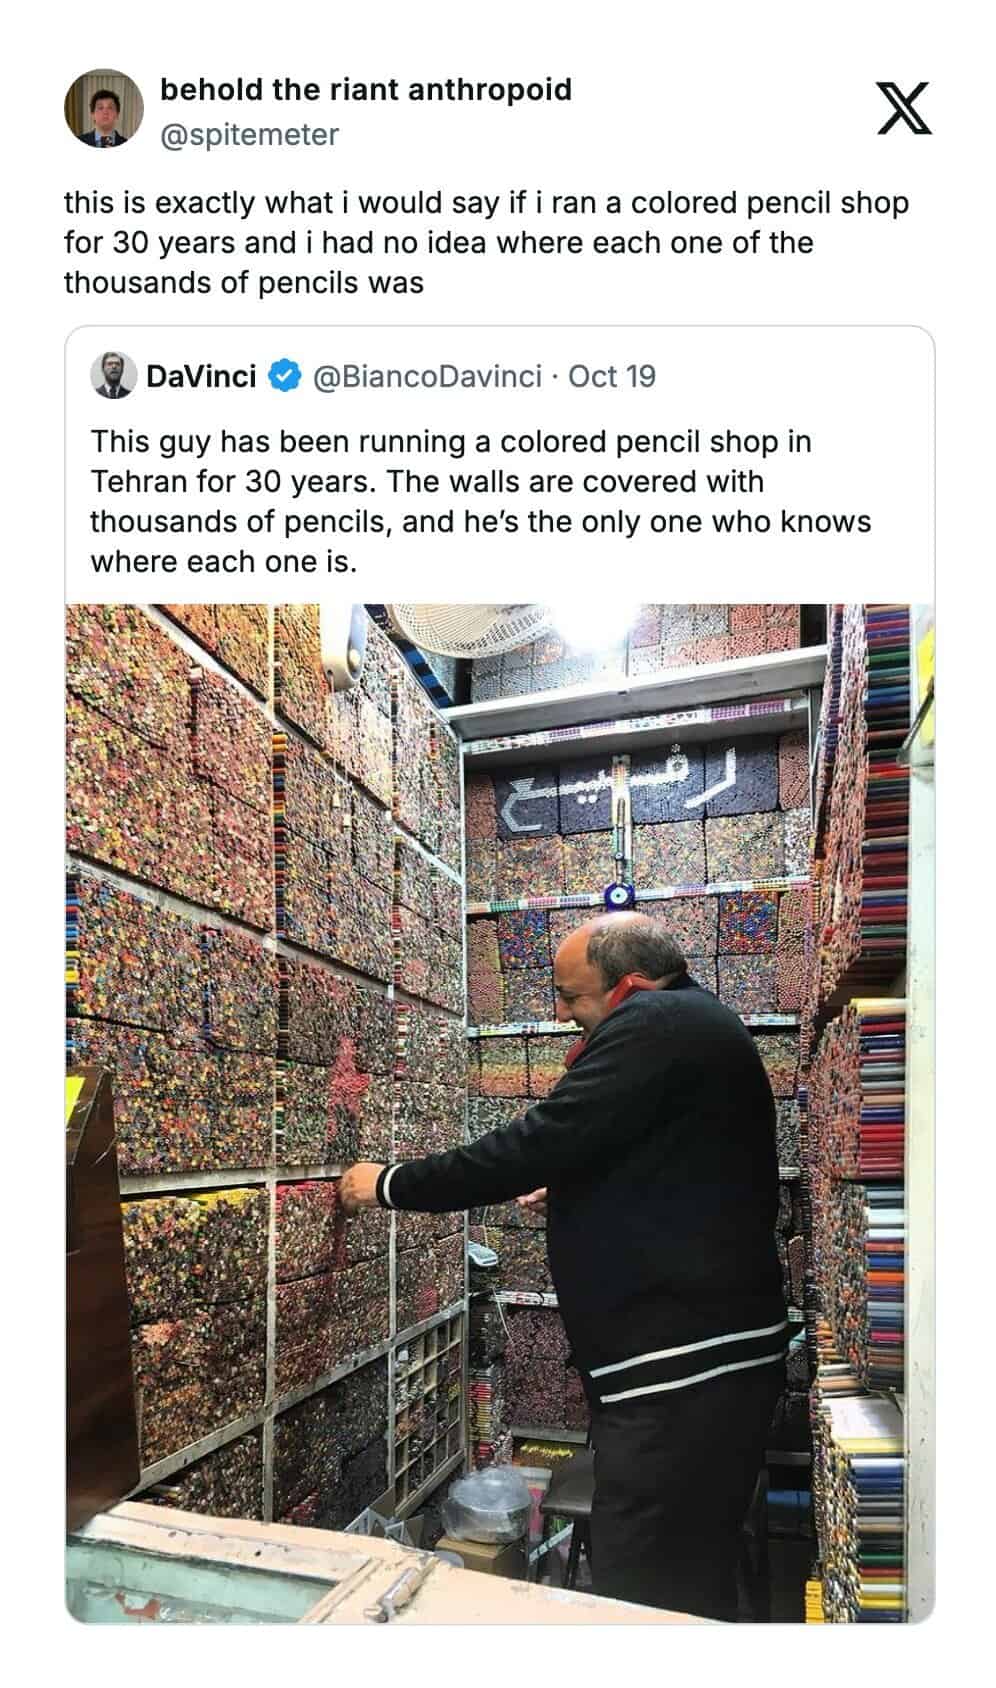Open the Oct 19 timestamp
The height and width of the screenshot is (1688, 996).
(612, 376)
